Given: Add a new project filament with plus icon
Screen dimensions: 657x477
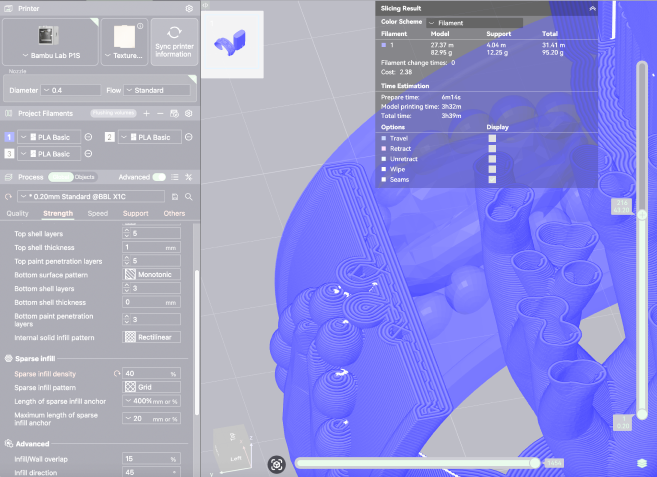Looking at the screenshot, I should [146, 114].
